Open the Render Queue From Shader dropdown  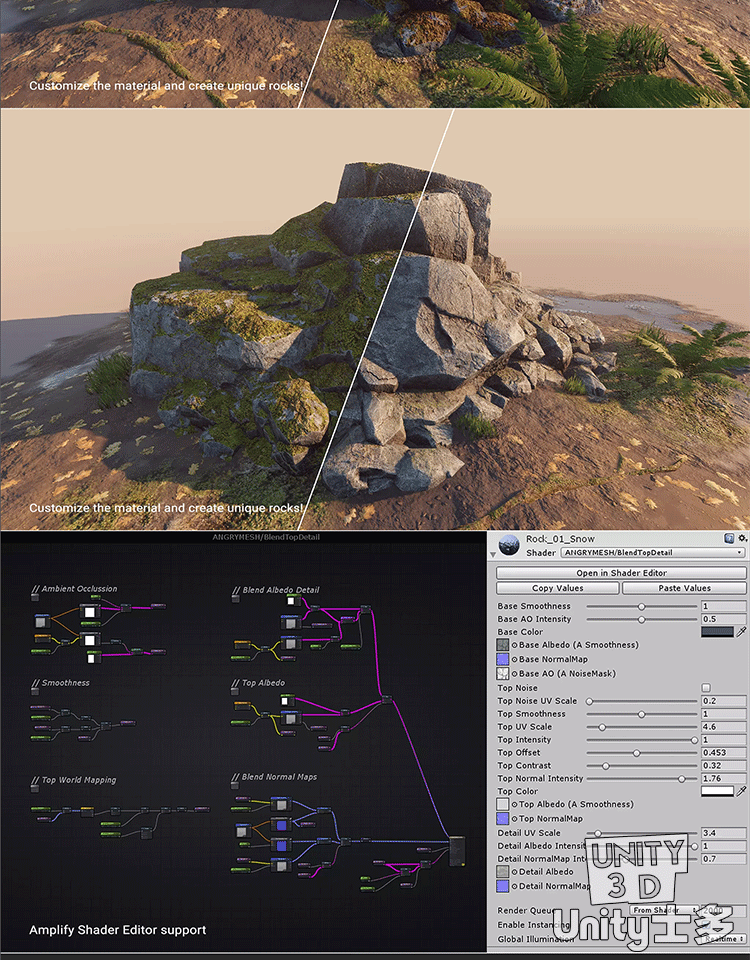click(665, 910)
